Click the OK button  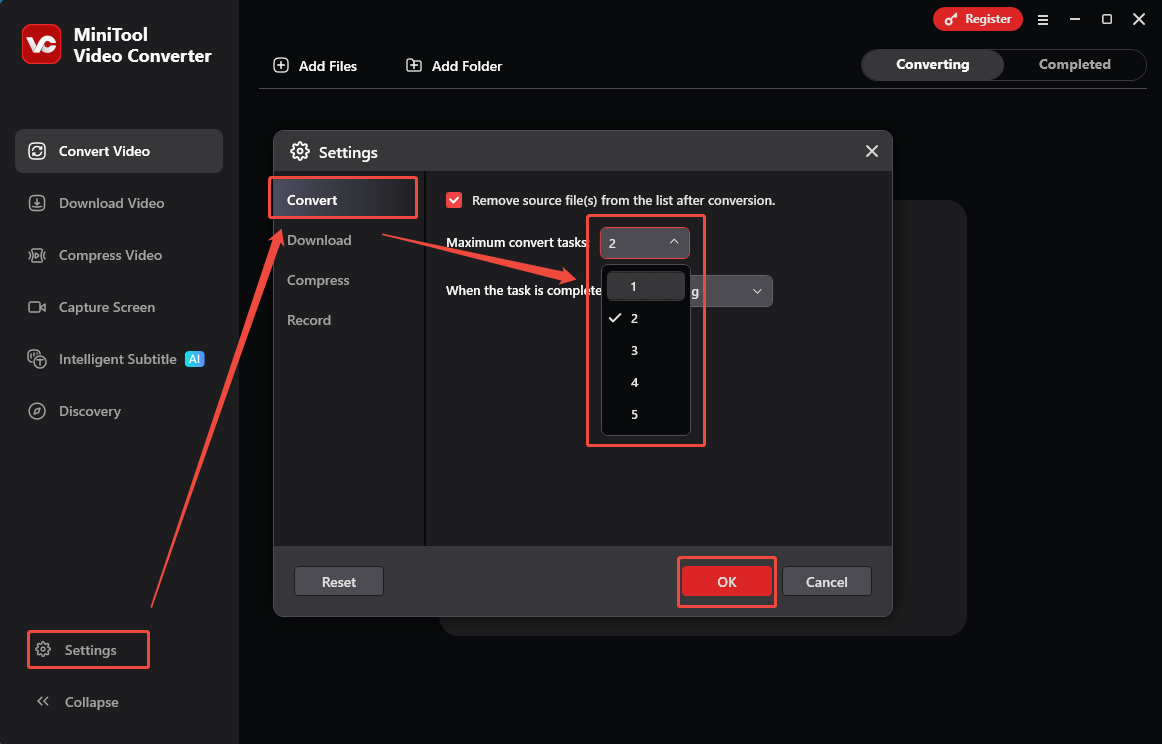[x=726, y=581]
